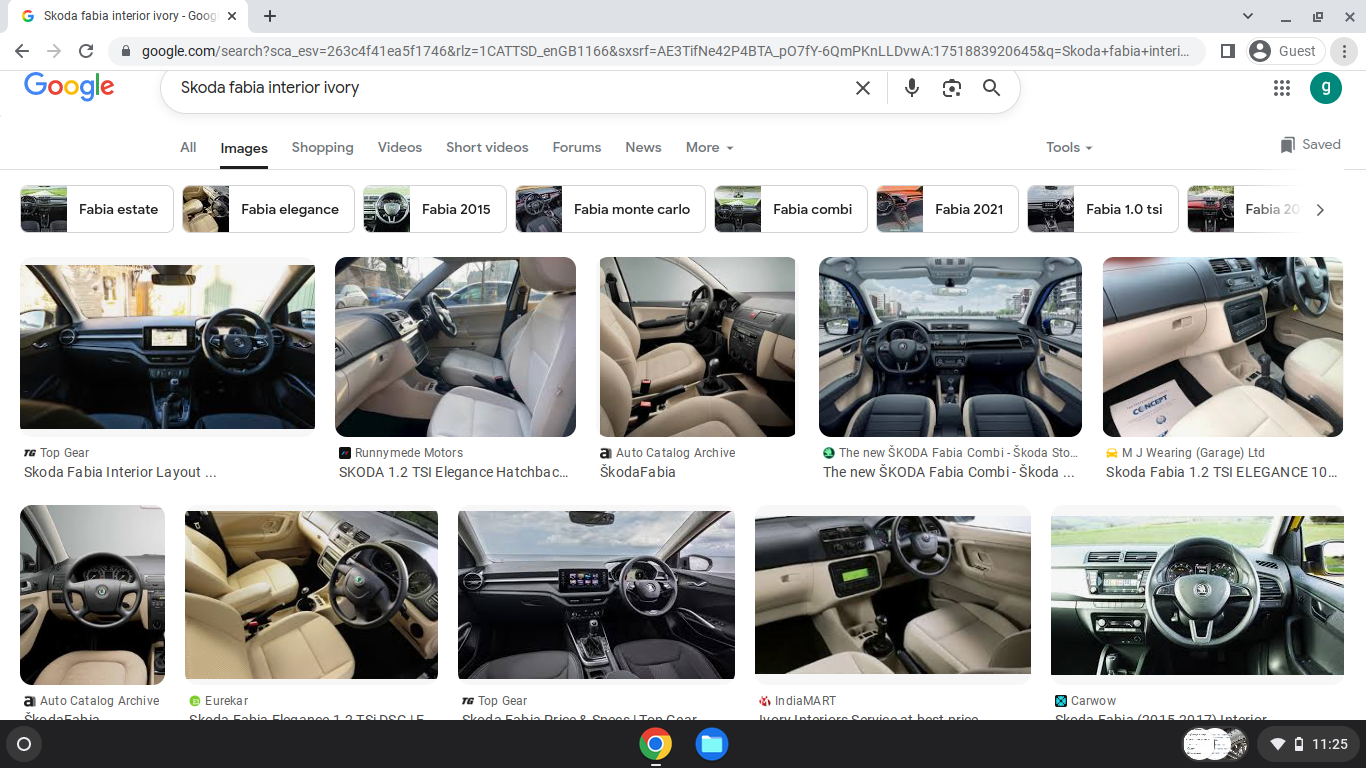Expand the More dropdown
Screen dimensions: 1366x768
pyautogui.click(x=710, y=147)
